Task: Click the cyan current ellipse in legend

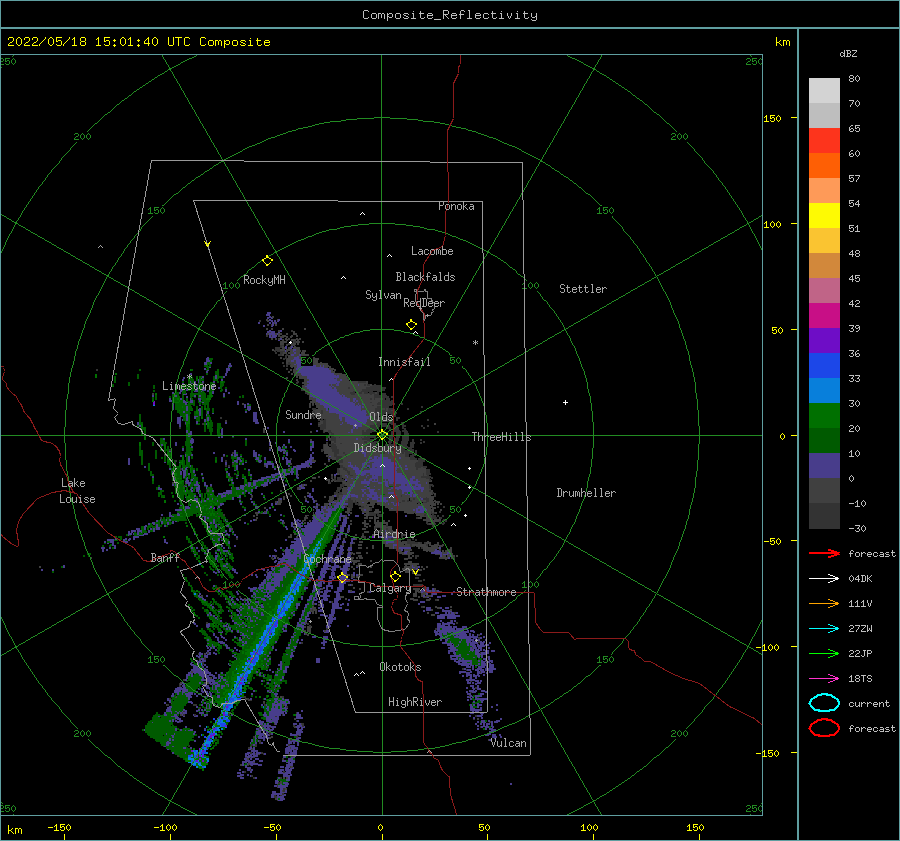Action: pos(824,703)
